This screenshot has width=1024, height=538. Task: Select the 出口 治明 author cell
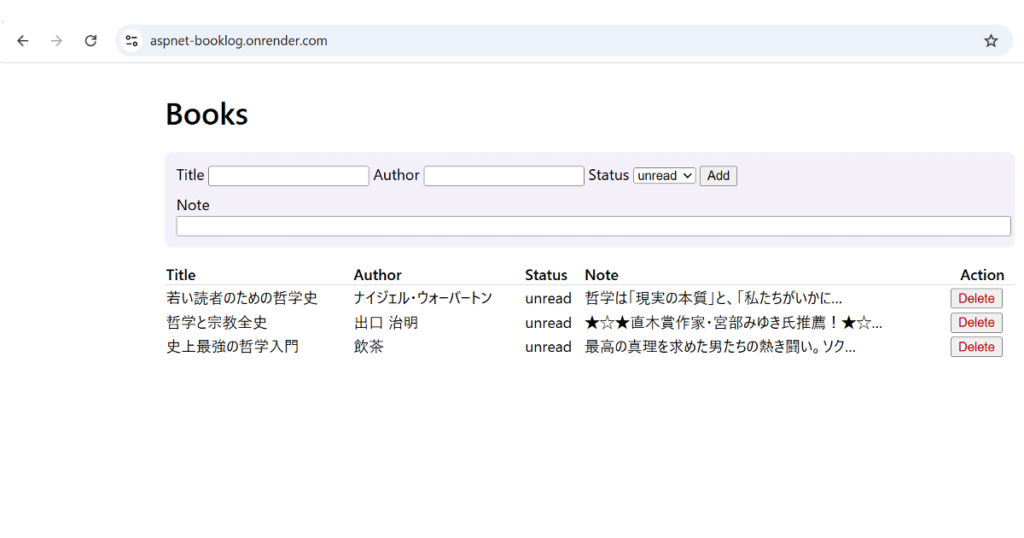click(385, 323)
